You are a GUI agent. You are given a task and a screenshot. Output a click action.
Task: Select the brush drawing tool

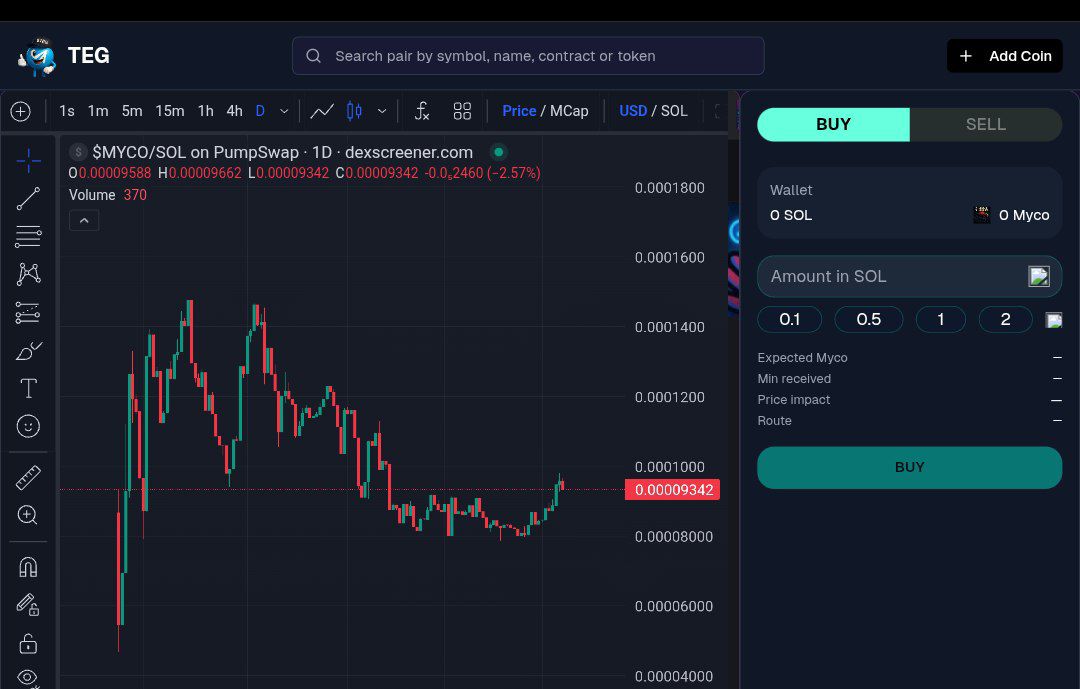pos(28,351)
